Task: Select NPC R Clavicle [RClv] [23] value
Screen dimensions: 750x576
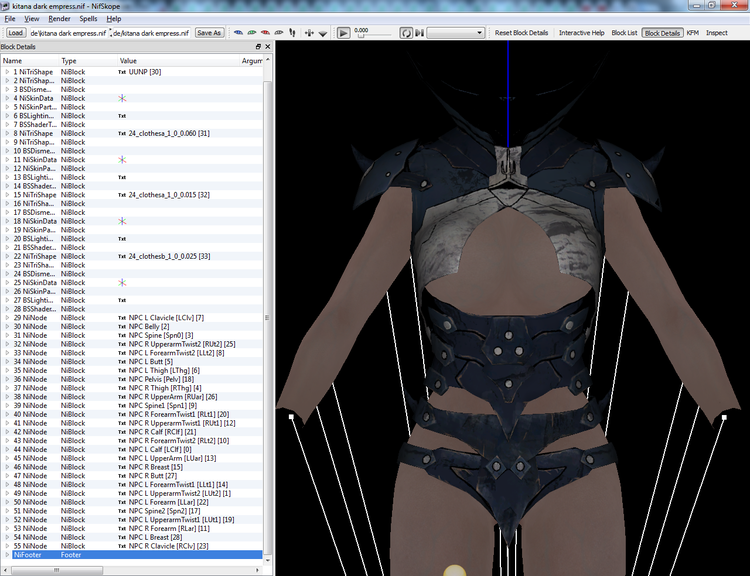Action: coord(168,546)
